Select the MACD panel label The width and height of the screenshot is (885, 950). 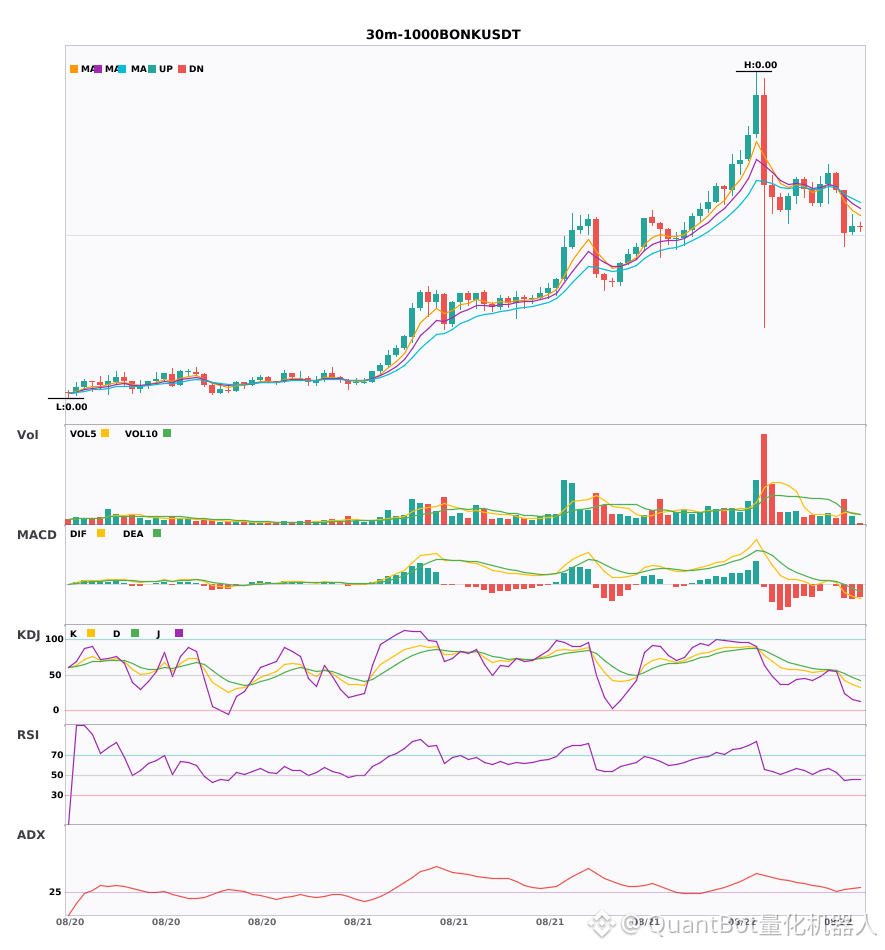point(36,535)
